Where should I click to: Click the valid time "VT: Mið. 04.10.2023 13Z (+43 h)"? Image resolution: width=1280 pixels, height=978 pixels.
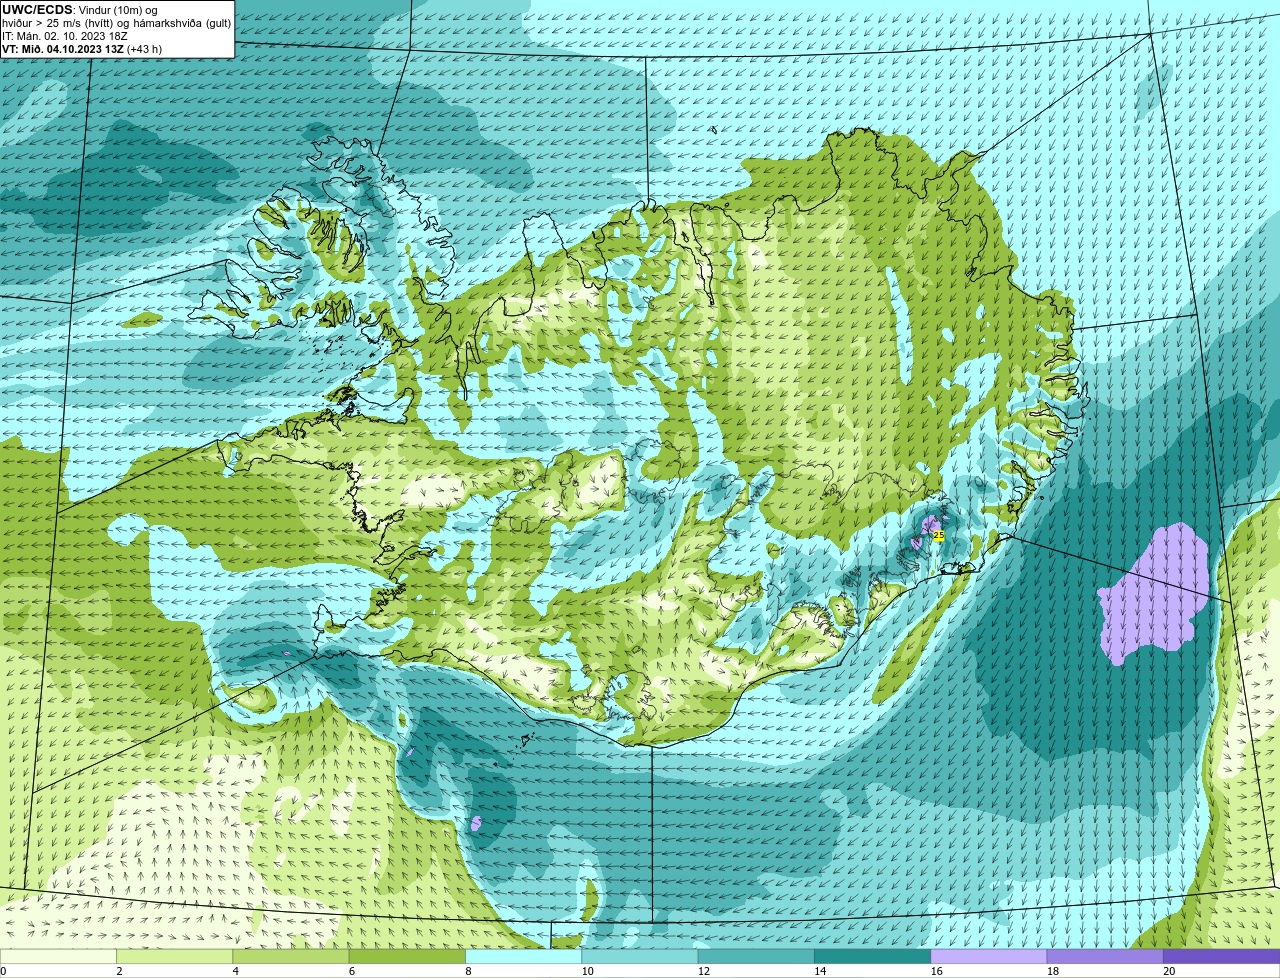point(82,49)
